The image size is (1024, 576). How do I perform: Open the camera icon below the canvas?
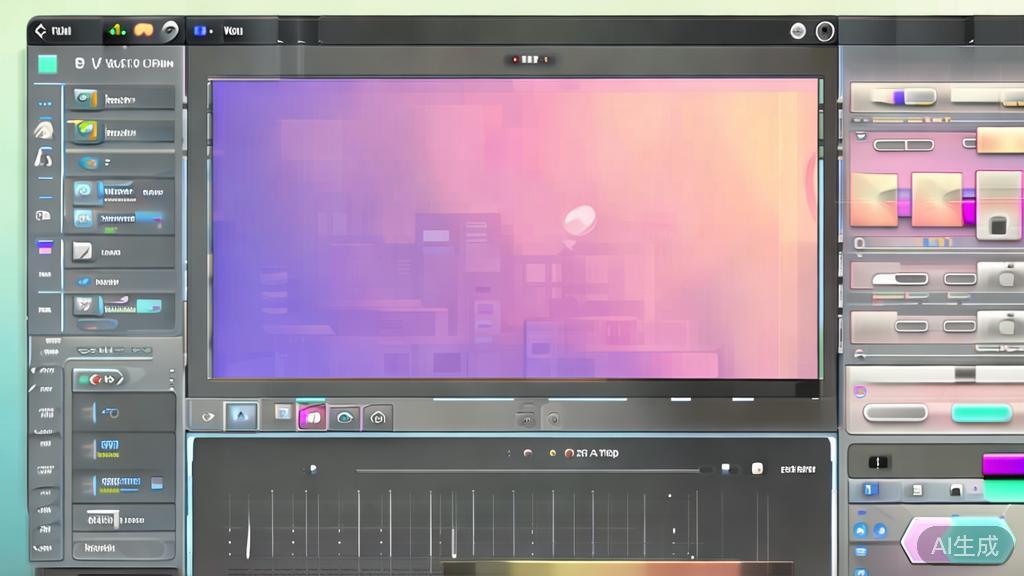coord(377,418)
